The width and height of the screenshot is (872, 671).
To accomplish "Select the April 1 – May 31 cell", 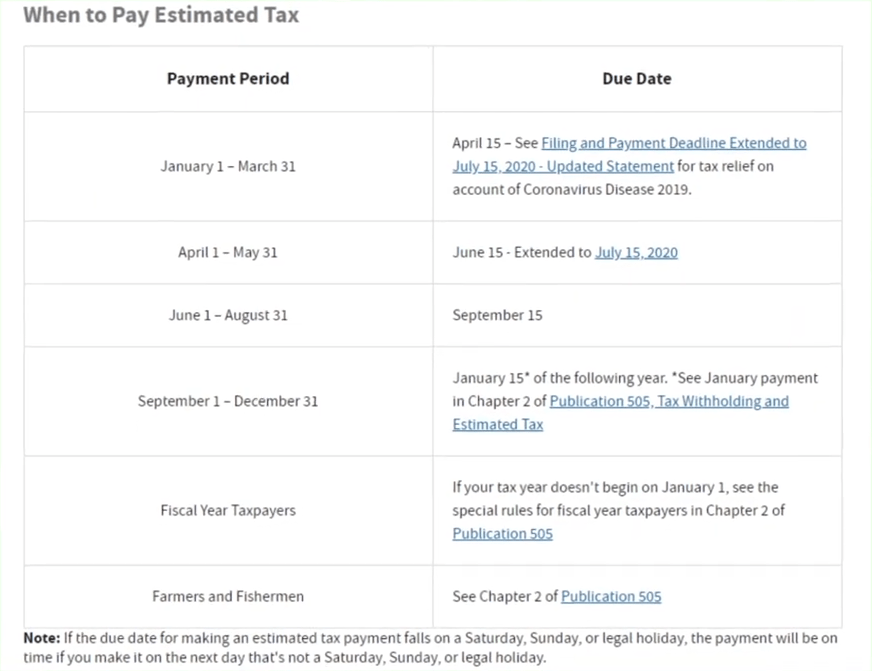I will 228,253.
